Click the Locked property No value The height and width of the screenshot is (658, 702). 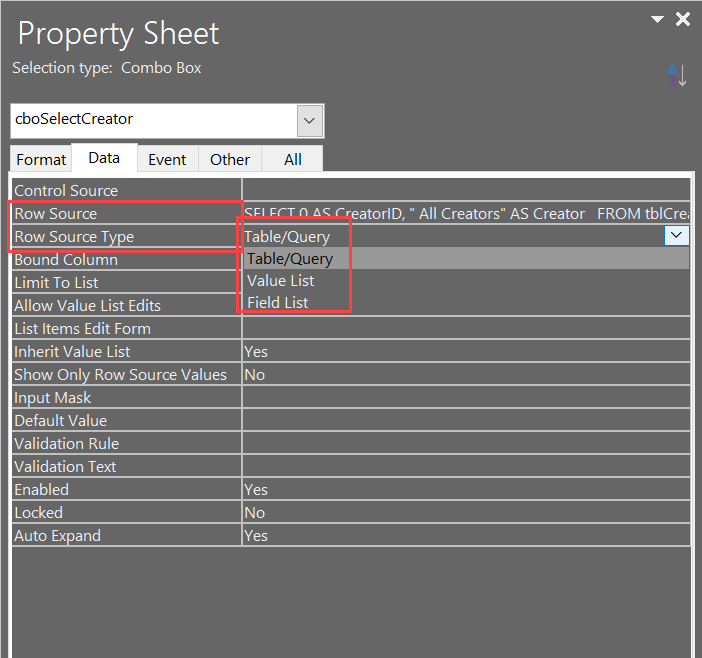click(x=465, y=512)
